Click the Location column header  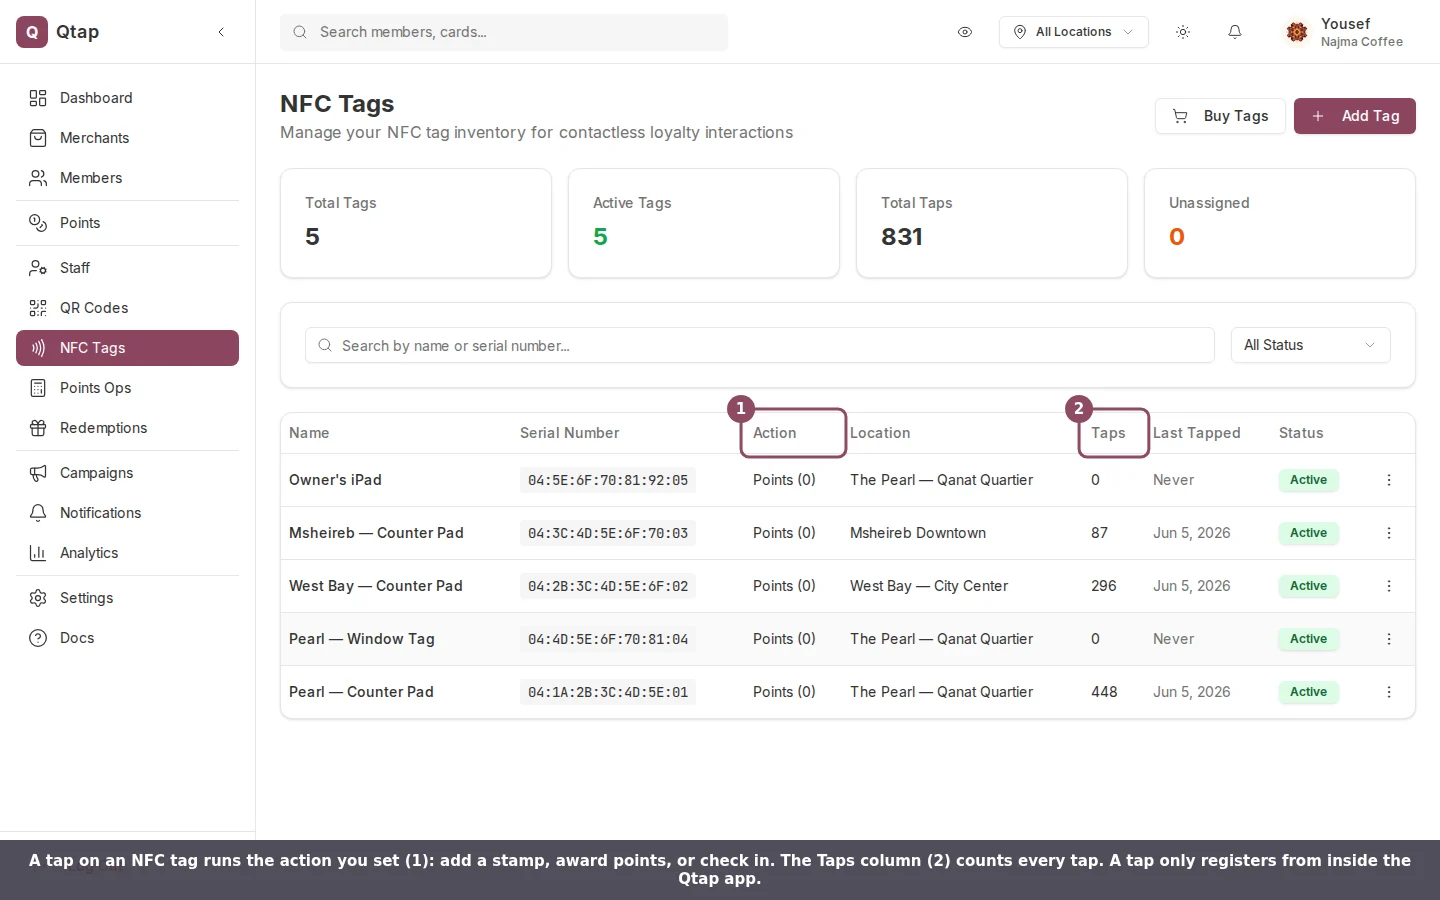[x=880, y=433]
